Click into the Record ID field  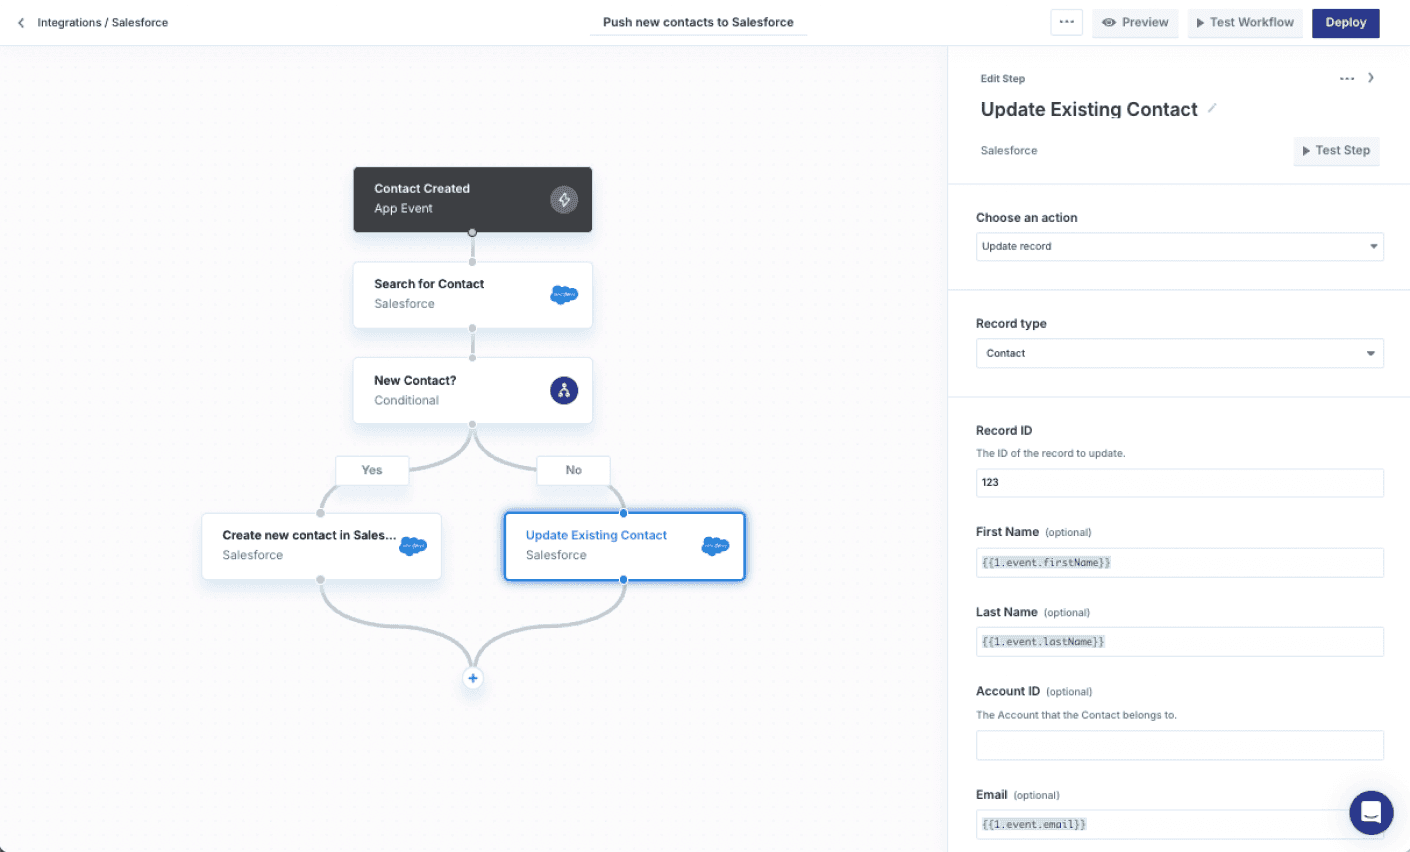click(1179, 482)
